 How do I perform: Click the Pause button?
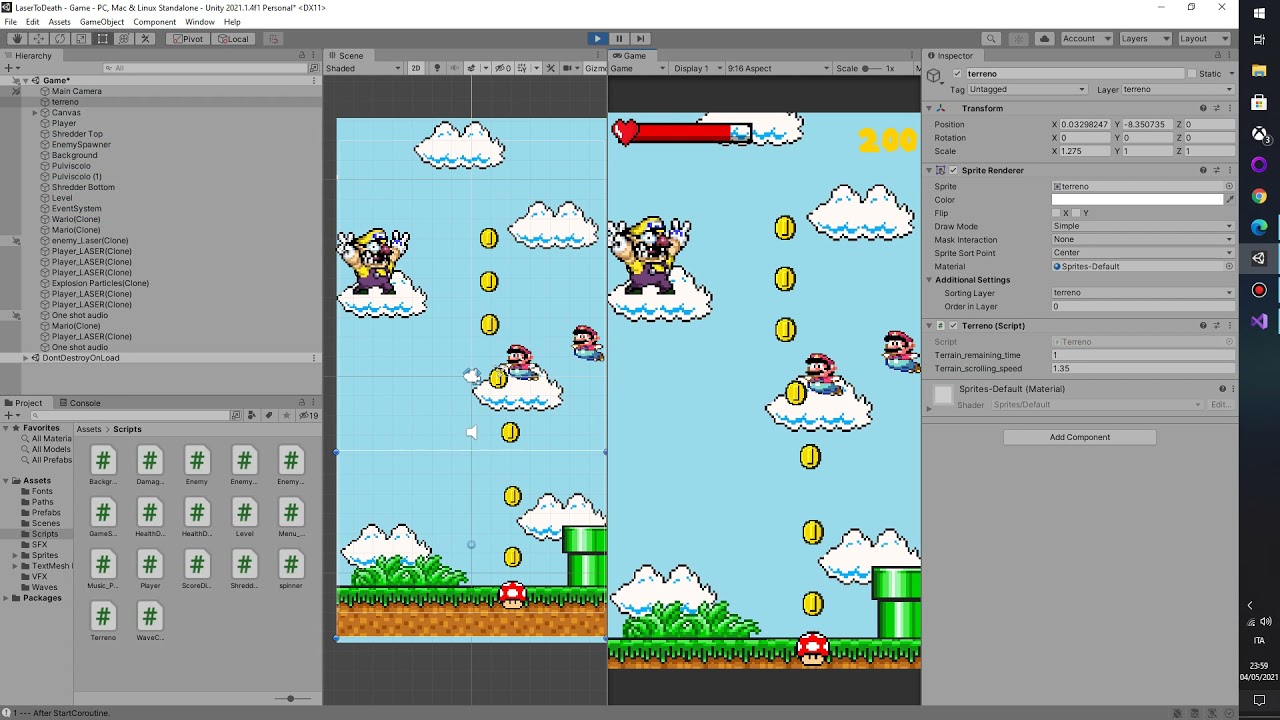(x=619, y=39)
